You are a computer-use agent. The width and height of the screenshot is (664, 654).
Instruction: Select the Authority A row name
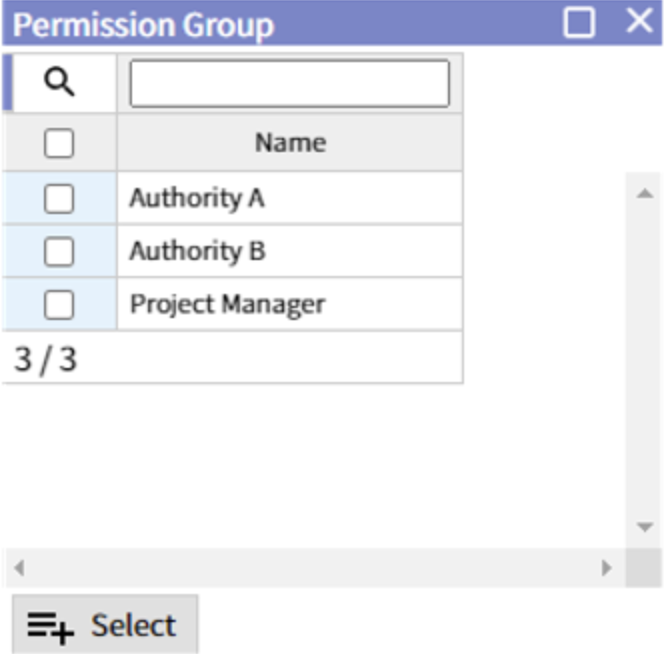point(197,198)
